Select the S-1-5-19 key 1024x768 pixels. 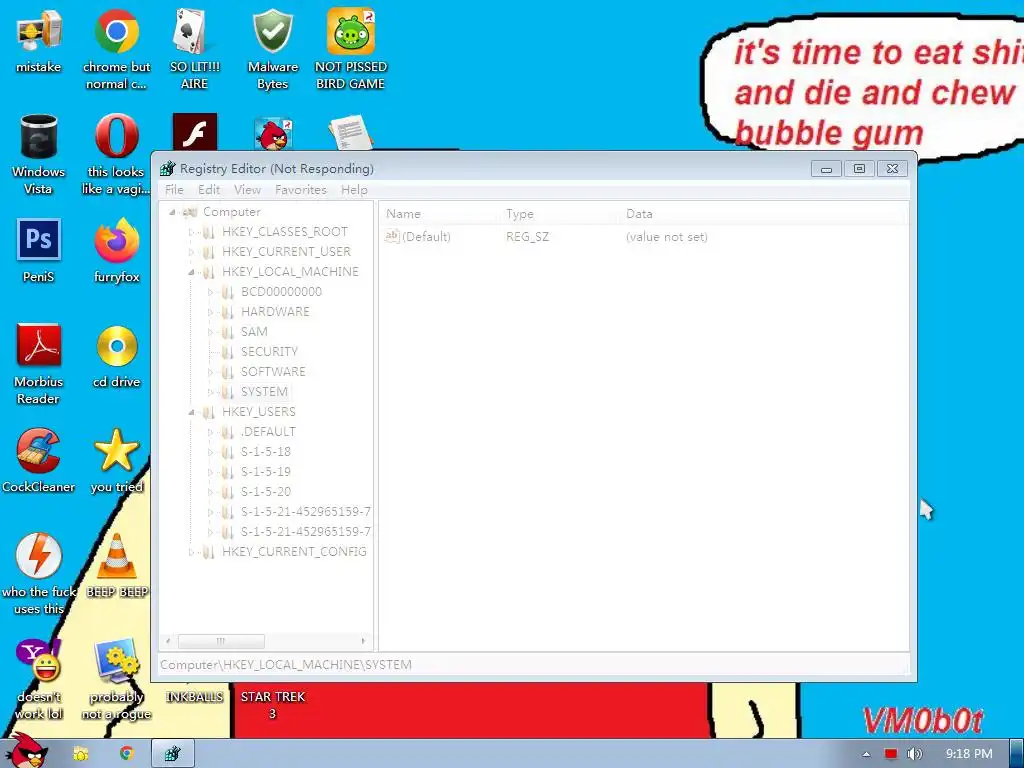266,472
